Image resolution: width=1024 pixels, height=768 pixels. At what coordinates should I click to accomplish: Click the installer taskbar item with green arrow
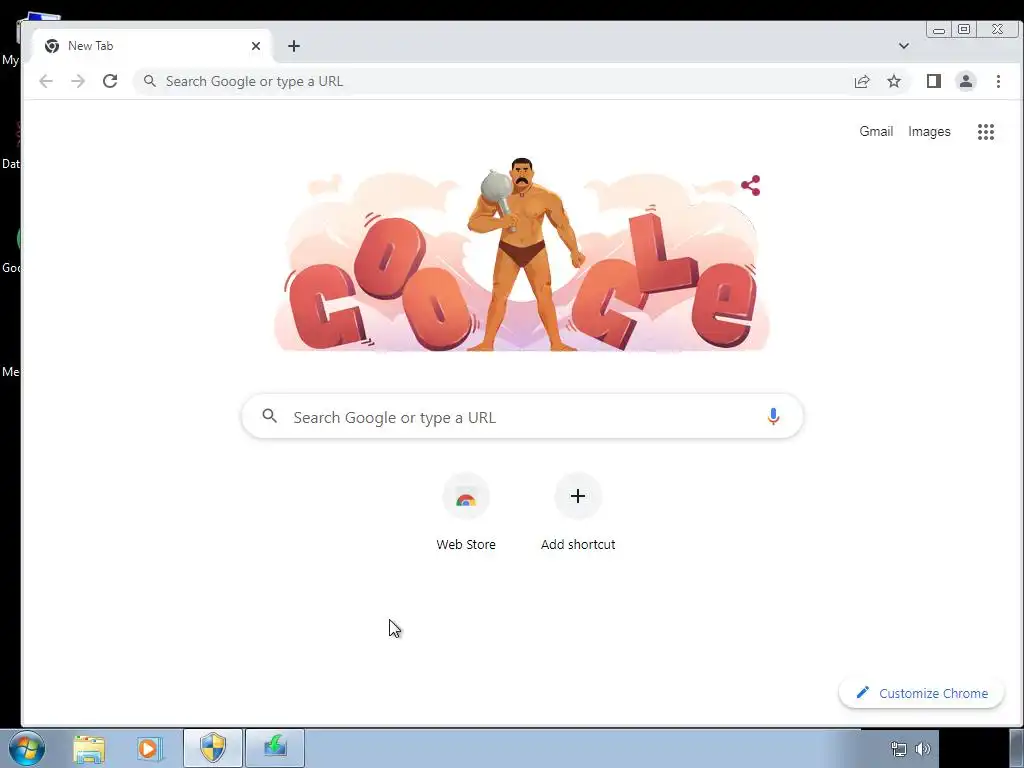(275, 748)
